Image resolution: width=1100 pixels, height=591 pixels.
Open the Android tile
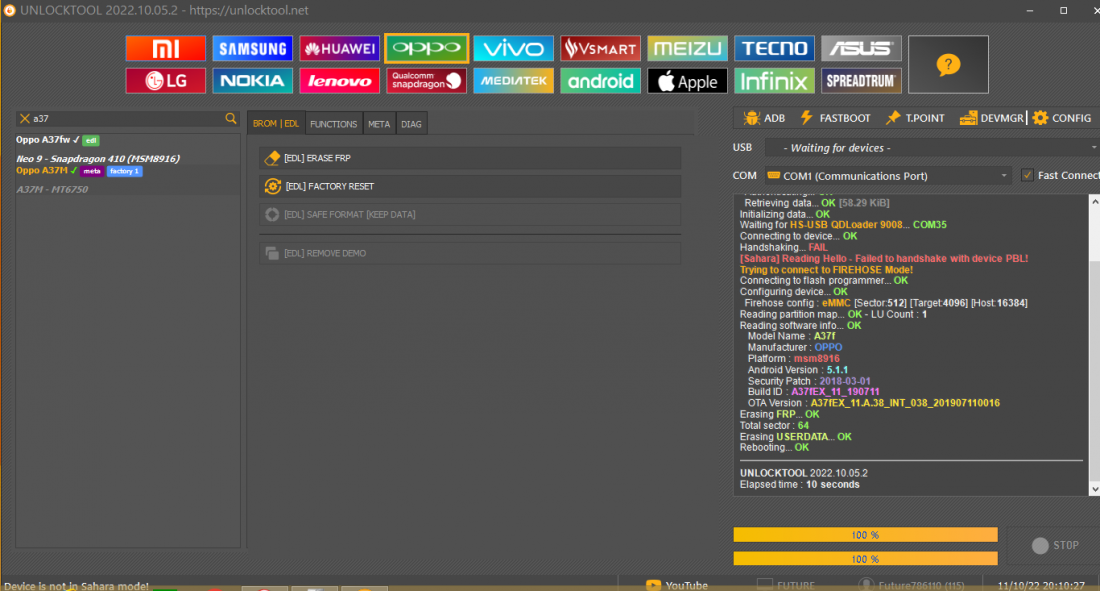601,81
